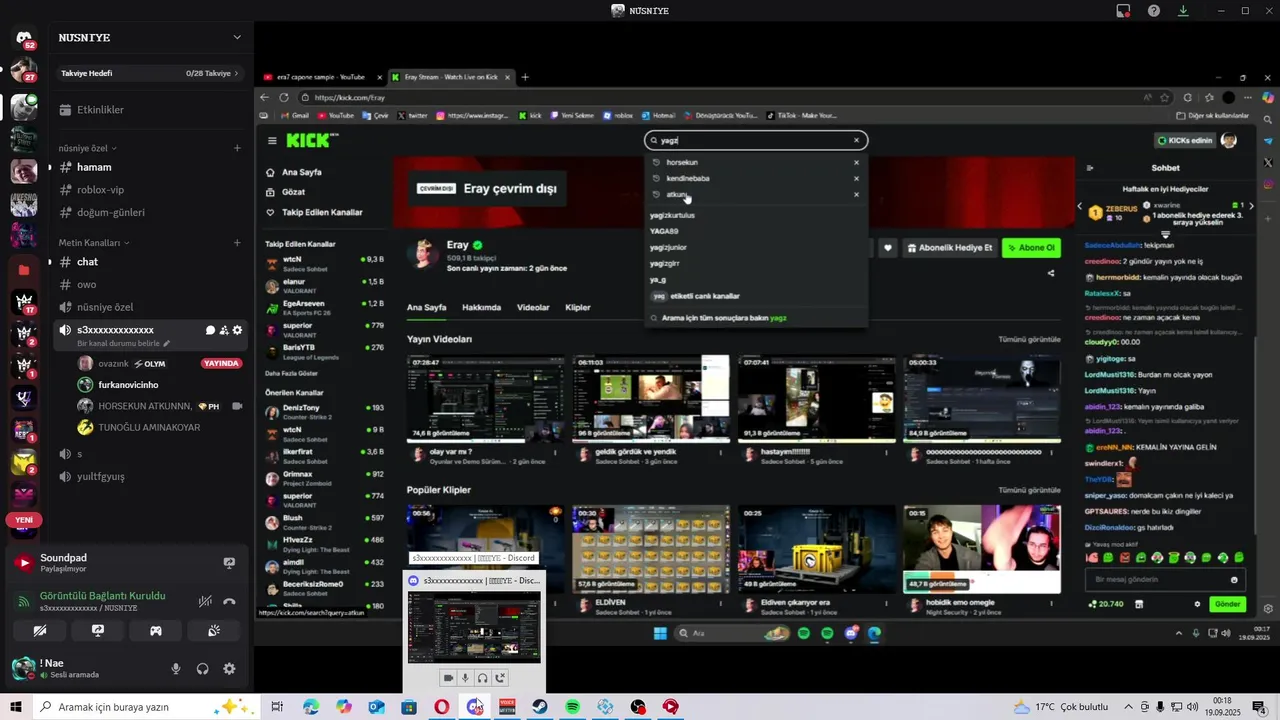Join voice channel named s
This screenshot has height=720, width=1280.
148,454
